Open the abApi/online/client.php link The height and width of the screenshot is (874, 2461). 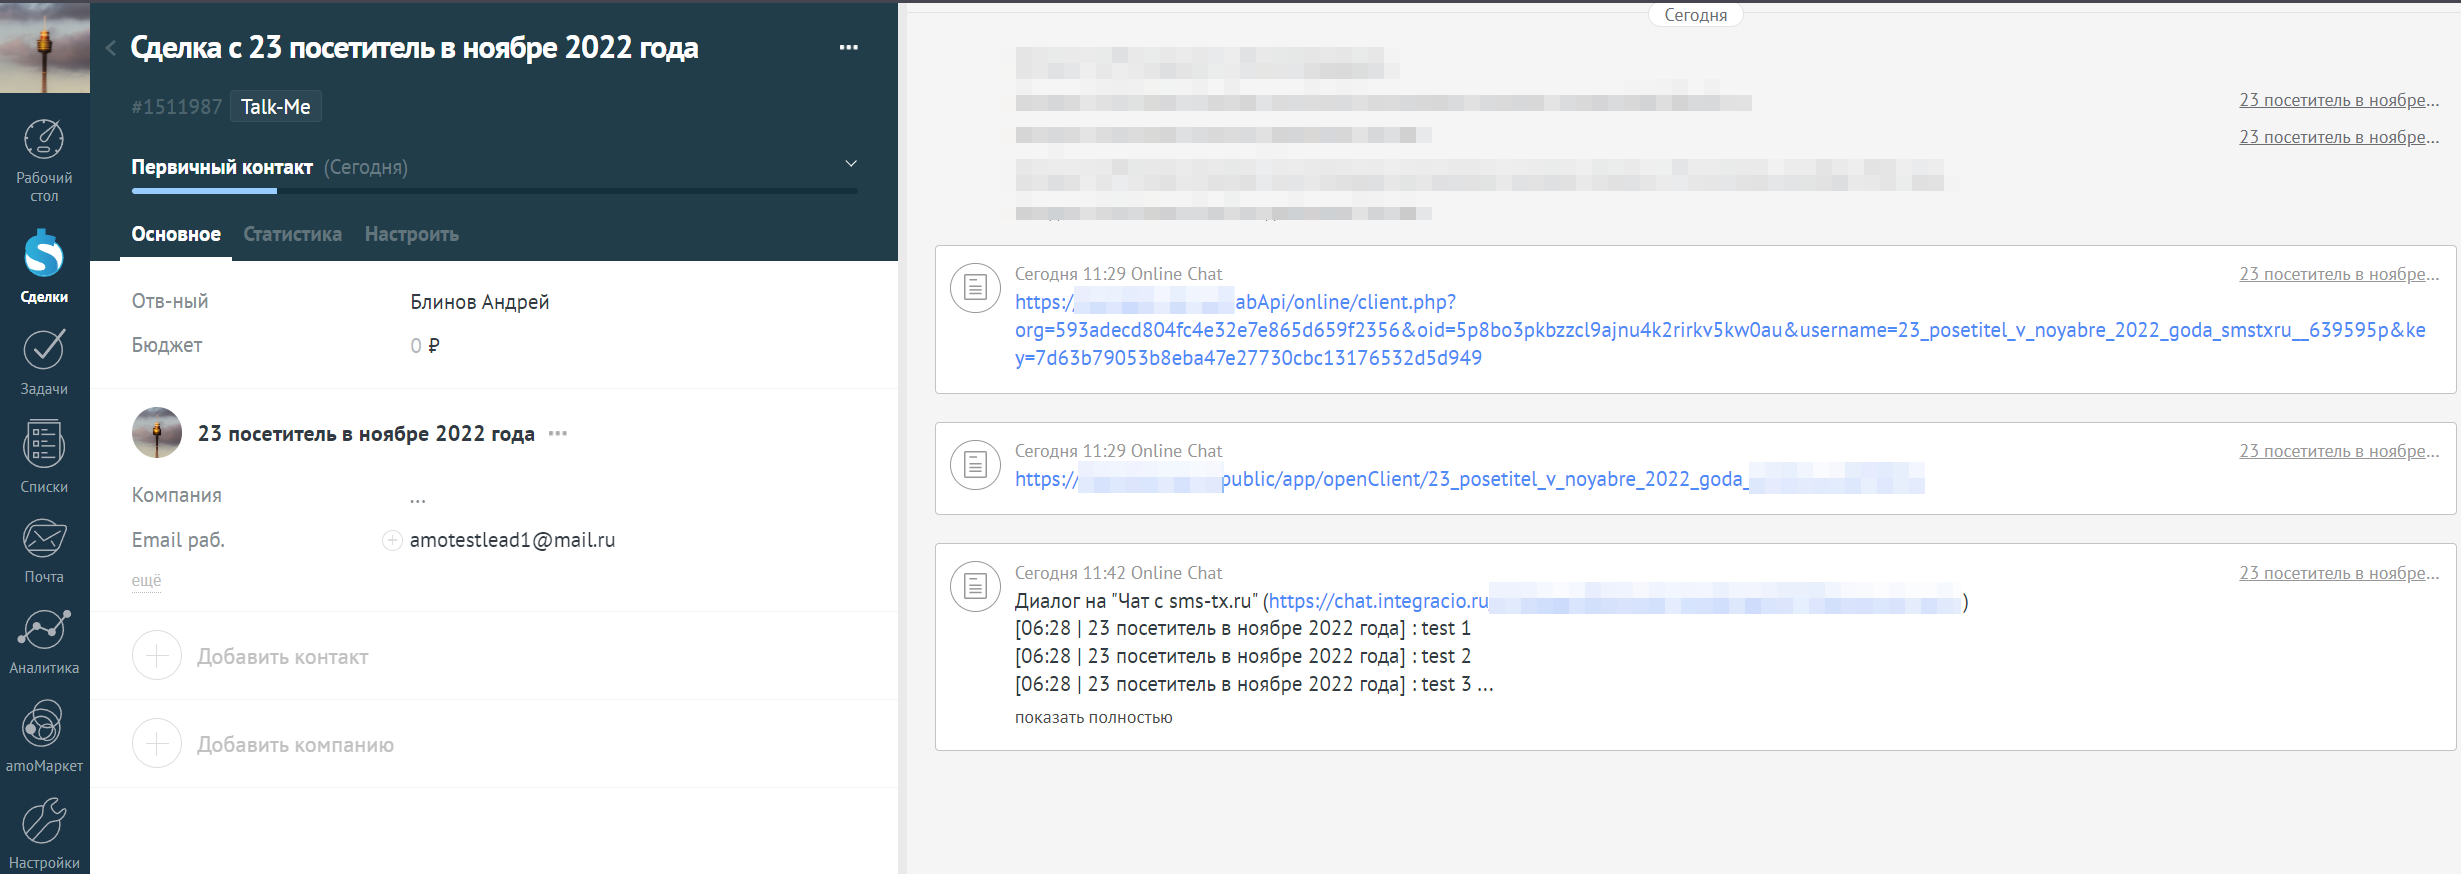coord(1720,330)
